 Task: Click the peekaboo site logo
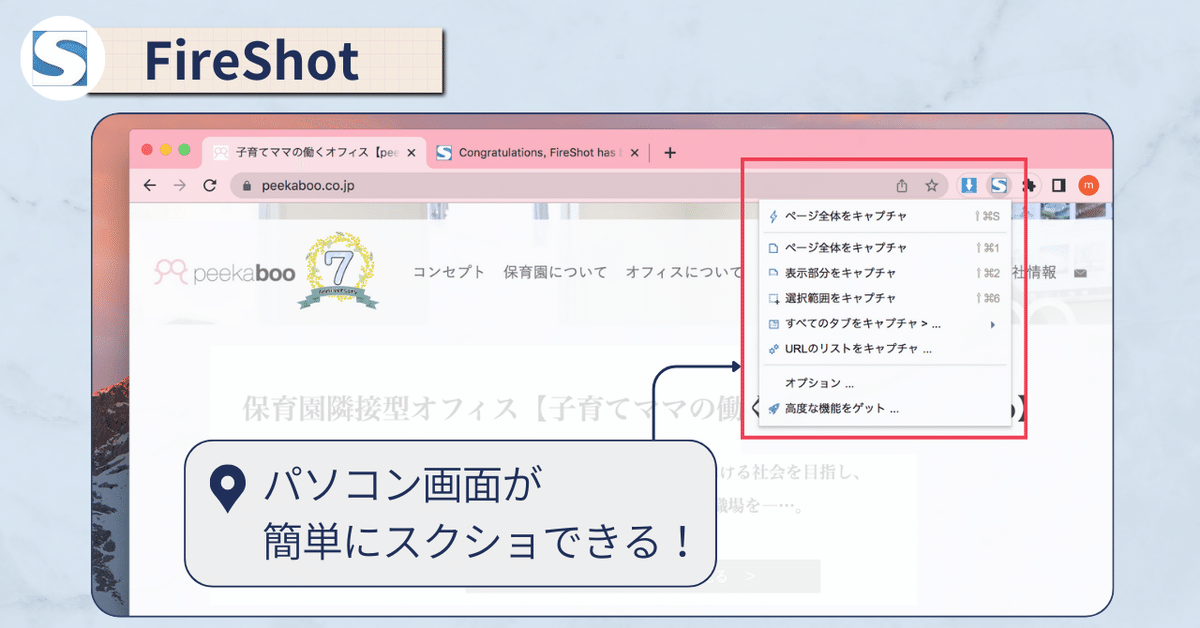pos(226,271)
